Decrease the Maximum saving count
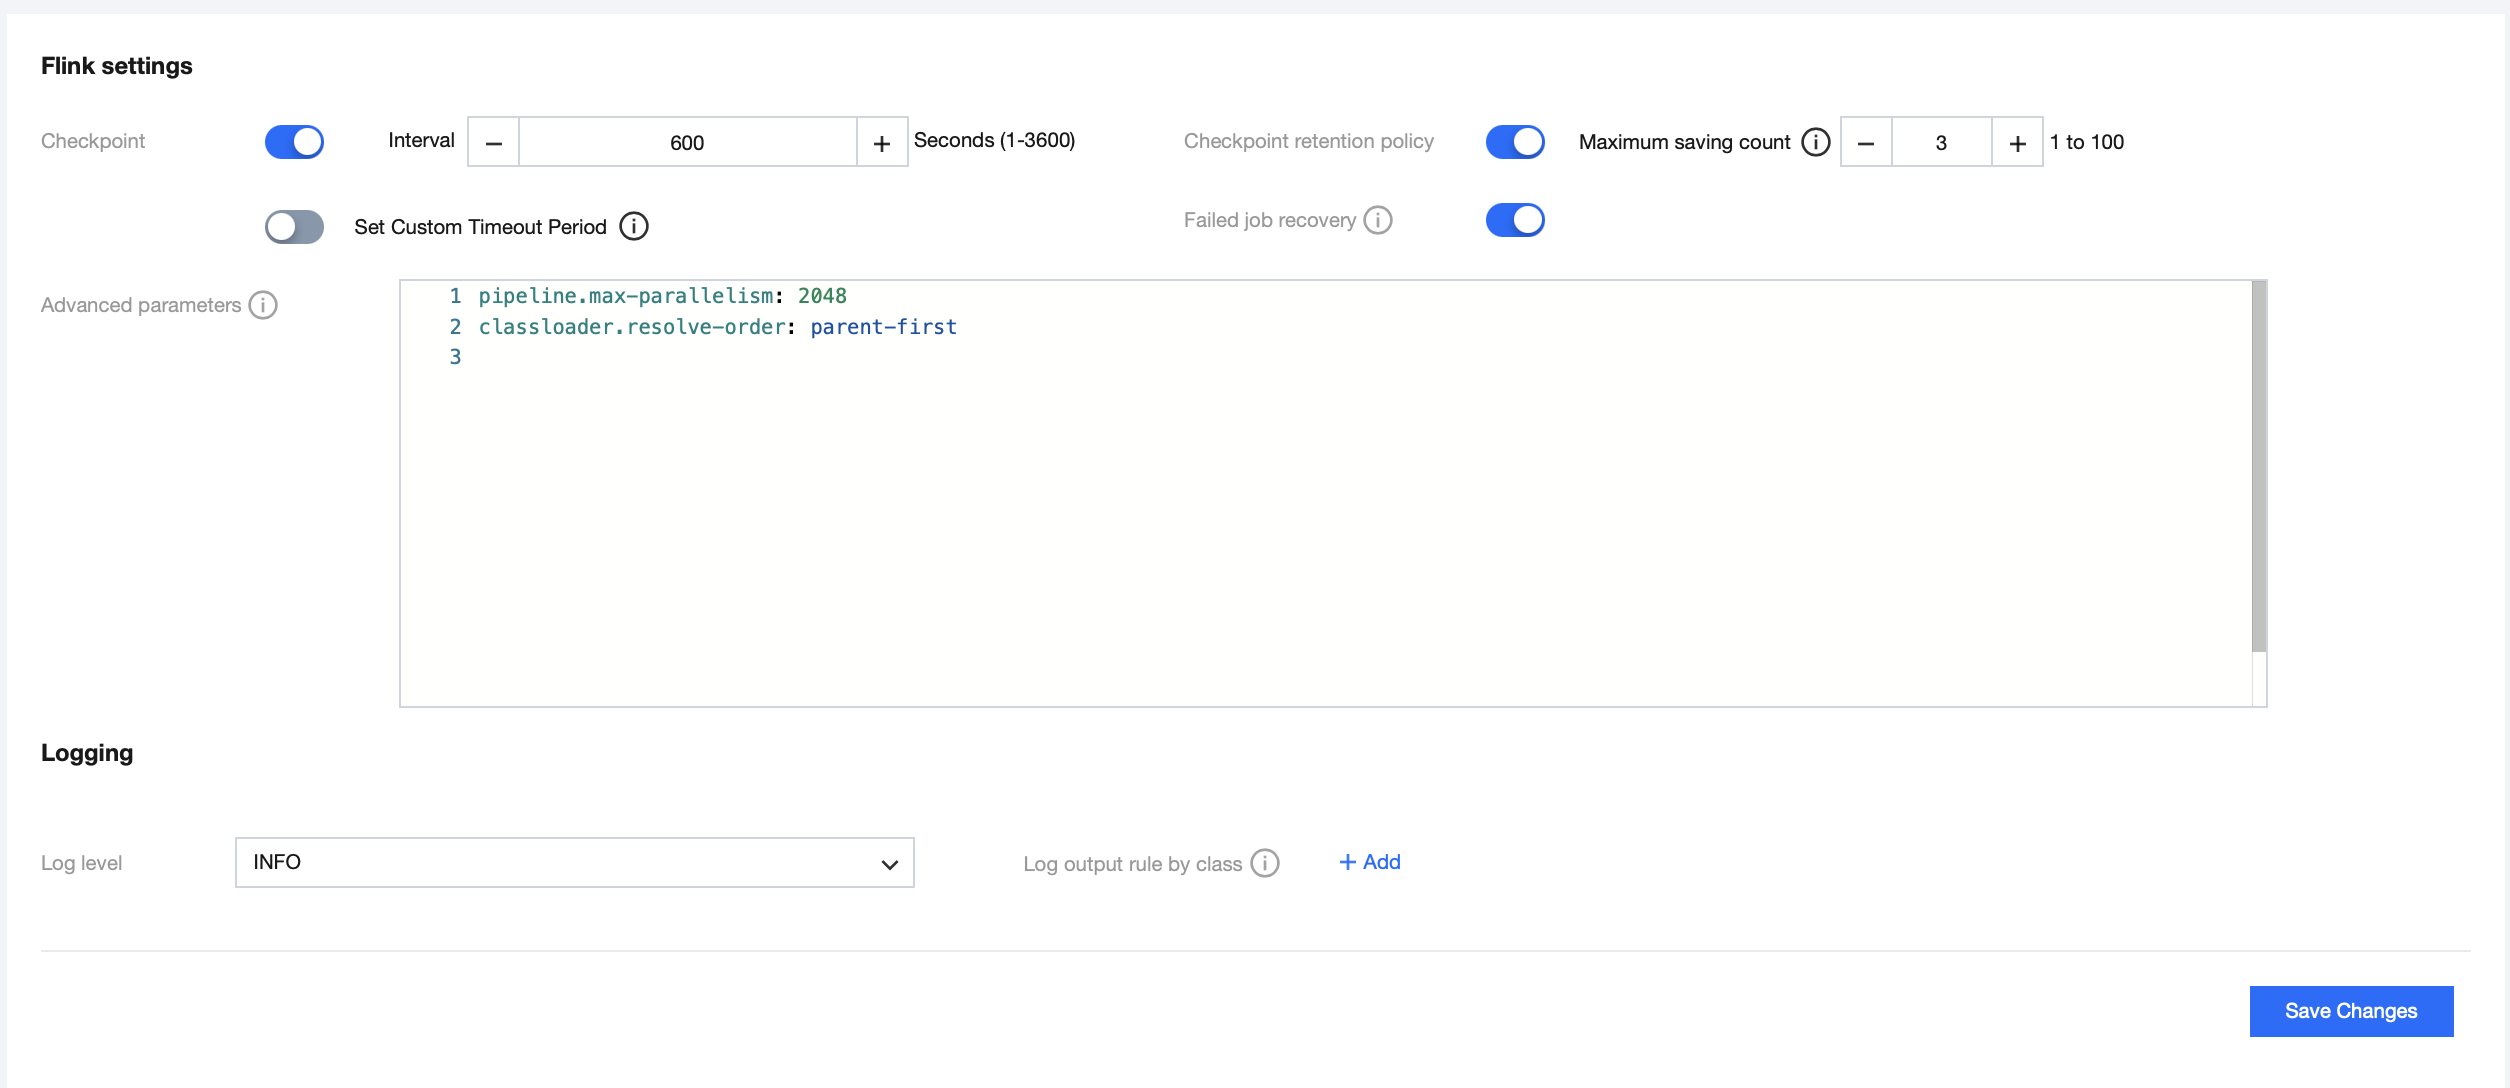The height and width of the screenshot is (1088, 2510). click(x=1866, y=142)
